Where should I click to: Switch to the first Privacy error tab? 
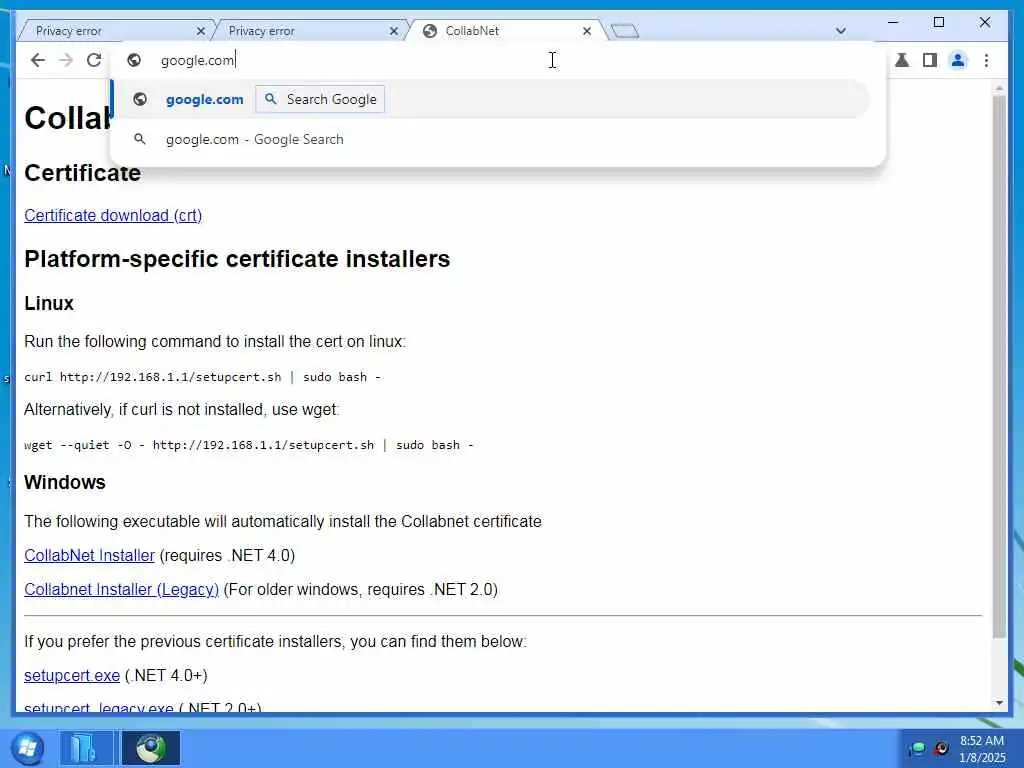114,31
